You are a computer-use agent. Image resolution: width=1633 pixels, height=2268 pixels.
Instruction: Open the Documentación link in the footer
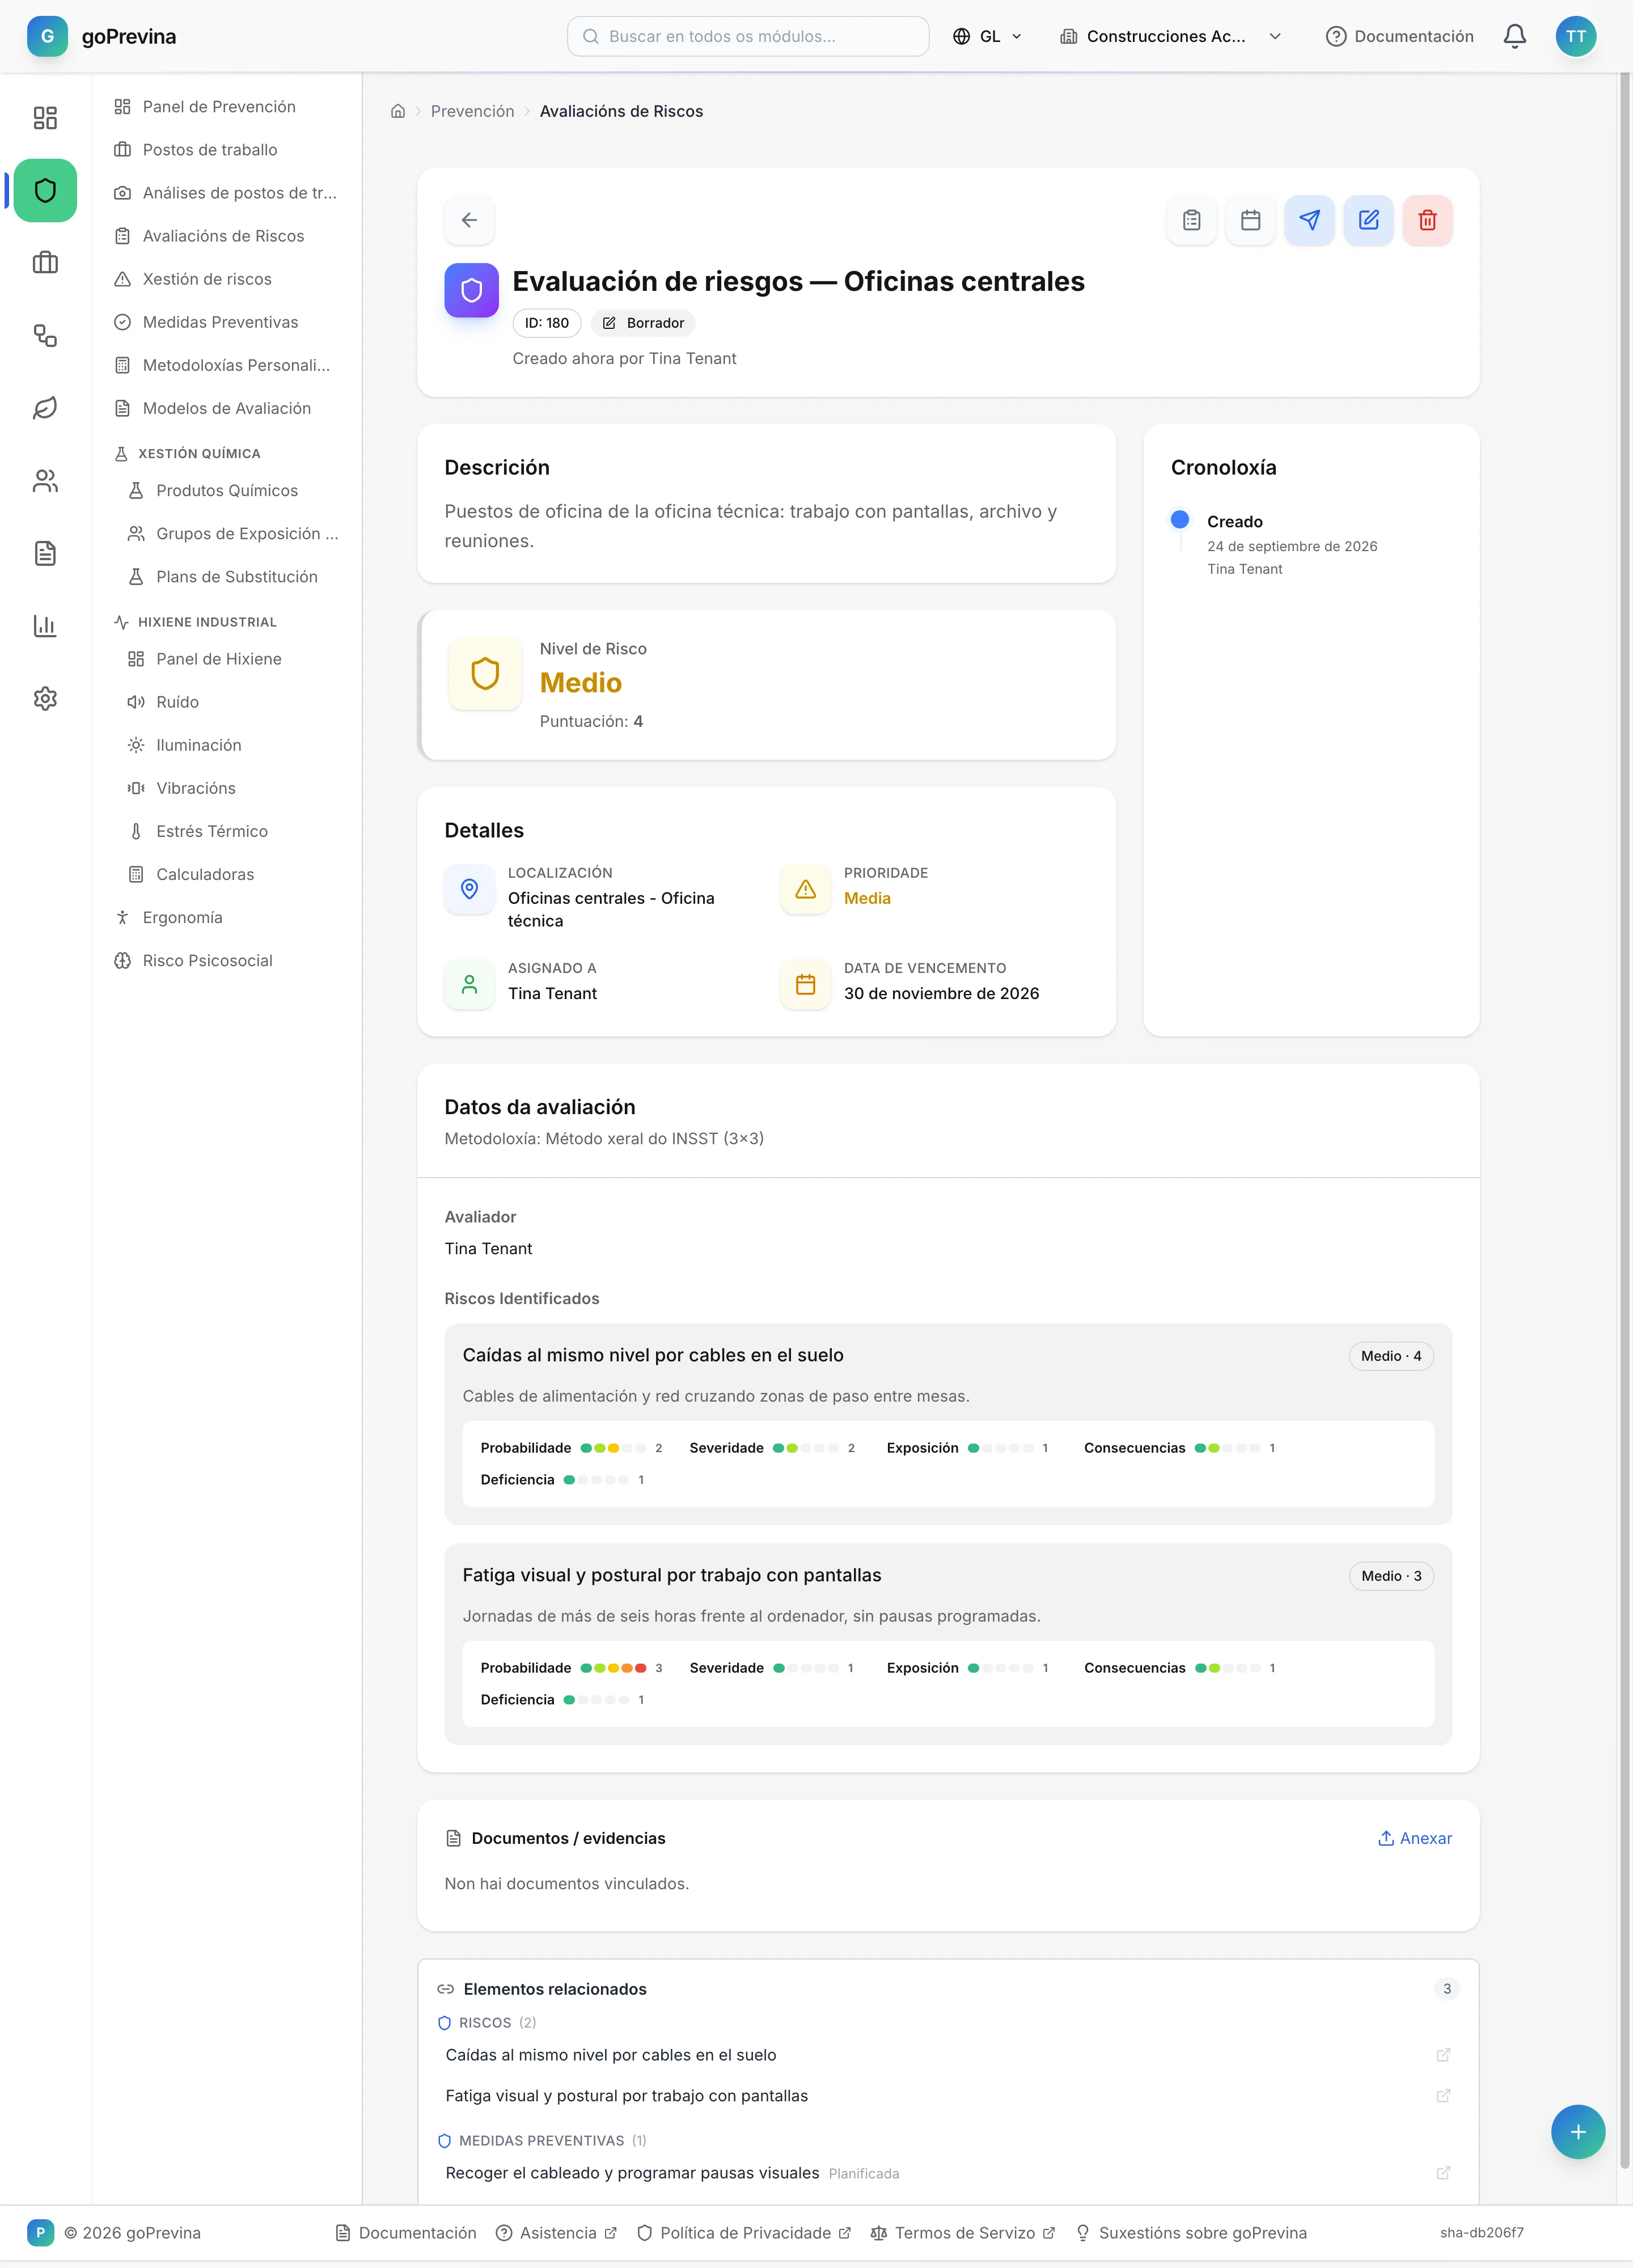406,2233
